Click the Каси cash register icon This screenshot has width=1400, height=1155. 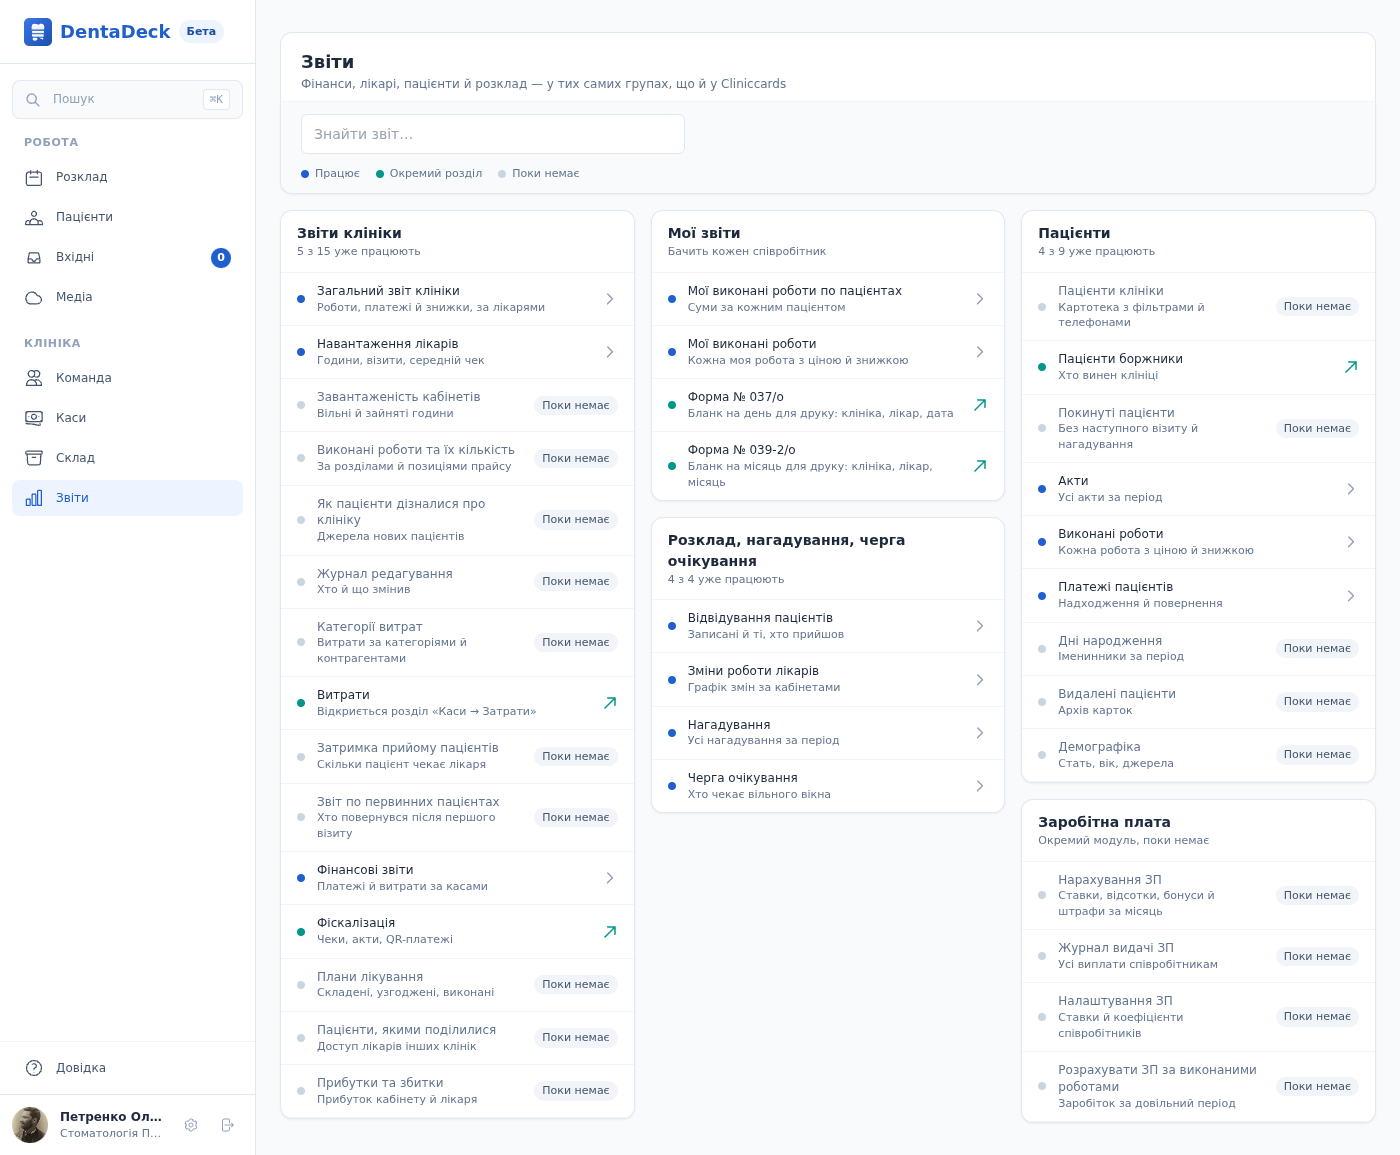point(34,418)
